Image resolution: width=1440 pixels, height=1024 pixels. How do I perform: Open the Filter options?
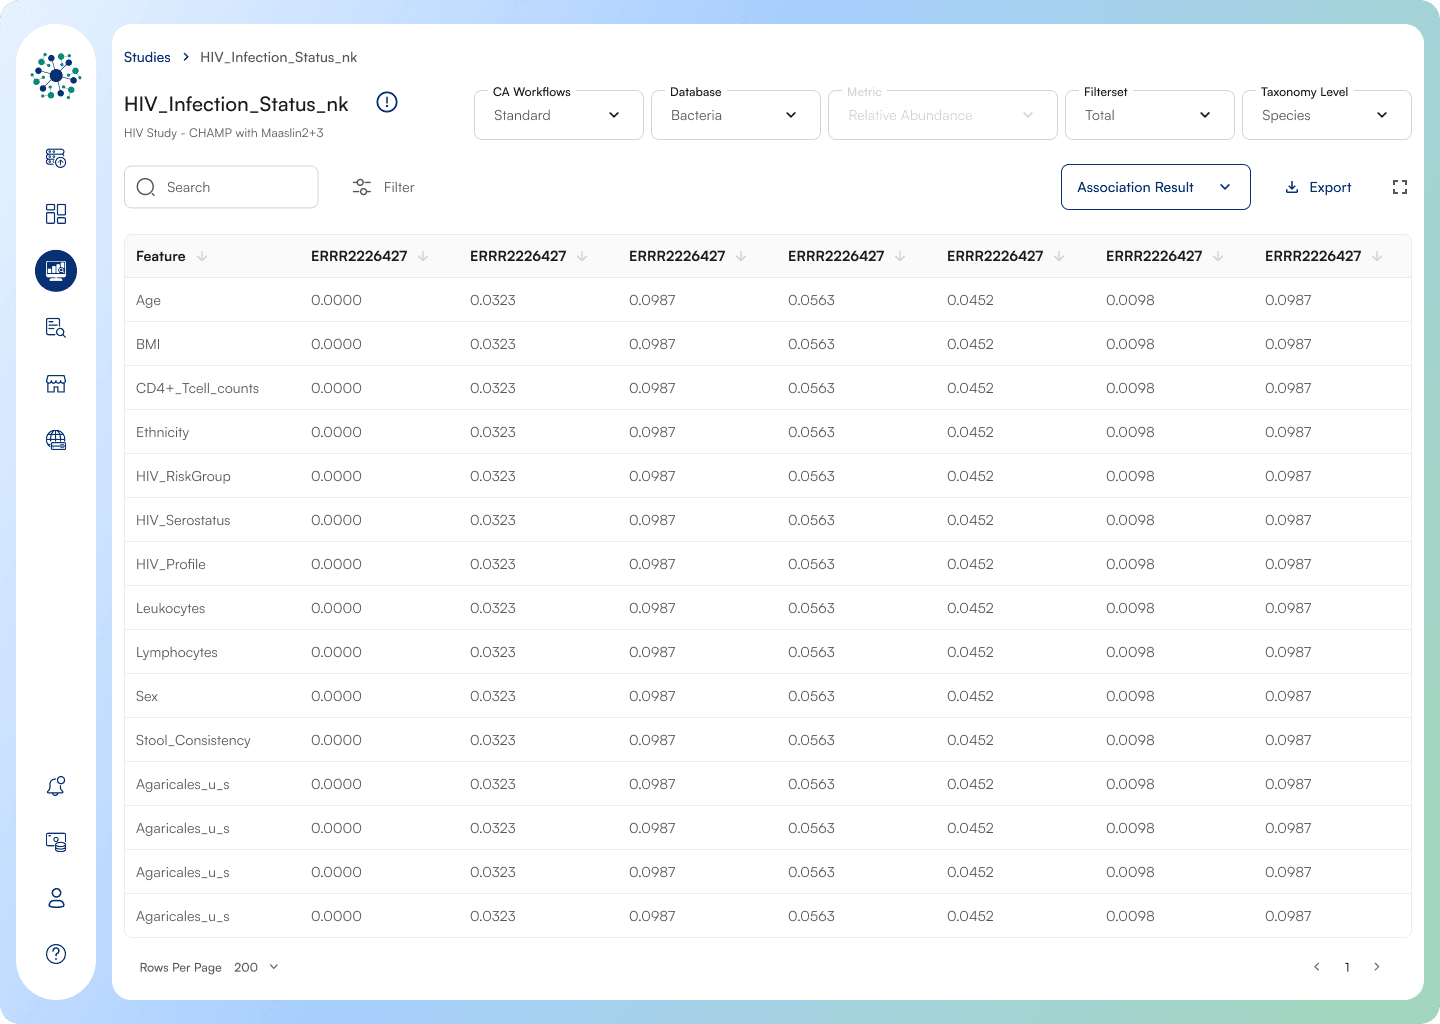point(384,187)
